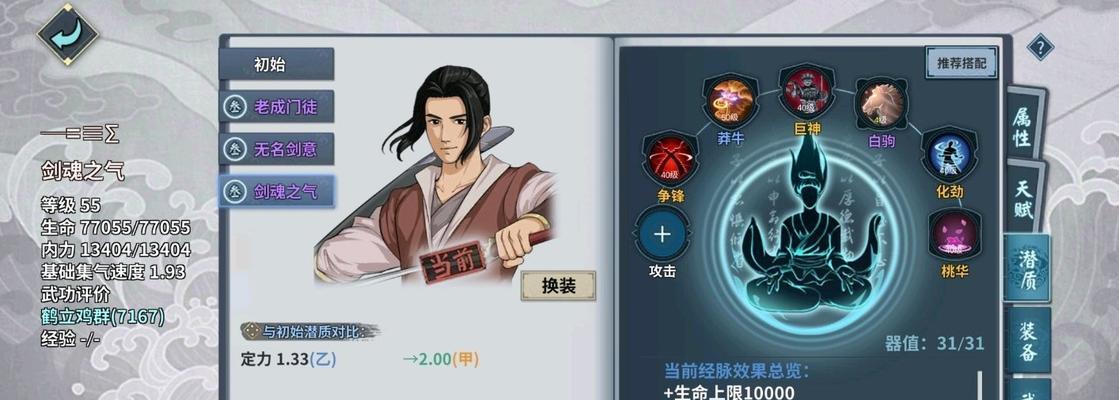
Task: Select the 桃华 meridian skill icon
Action: point(955,235)
